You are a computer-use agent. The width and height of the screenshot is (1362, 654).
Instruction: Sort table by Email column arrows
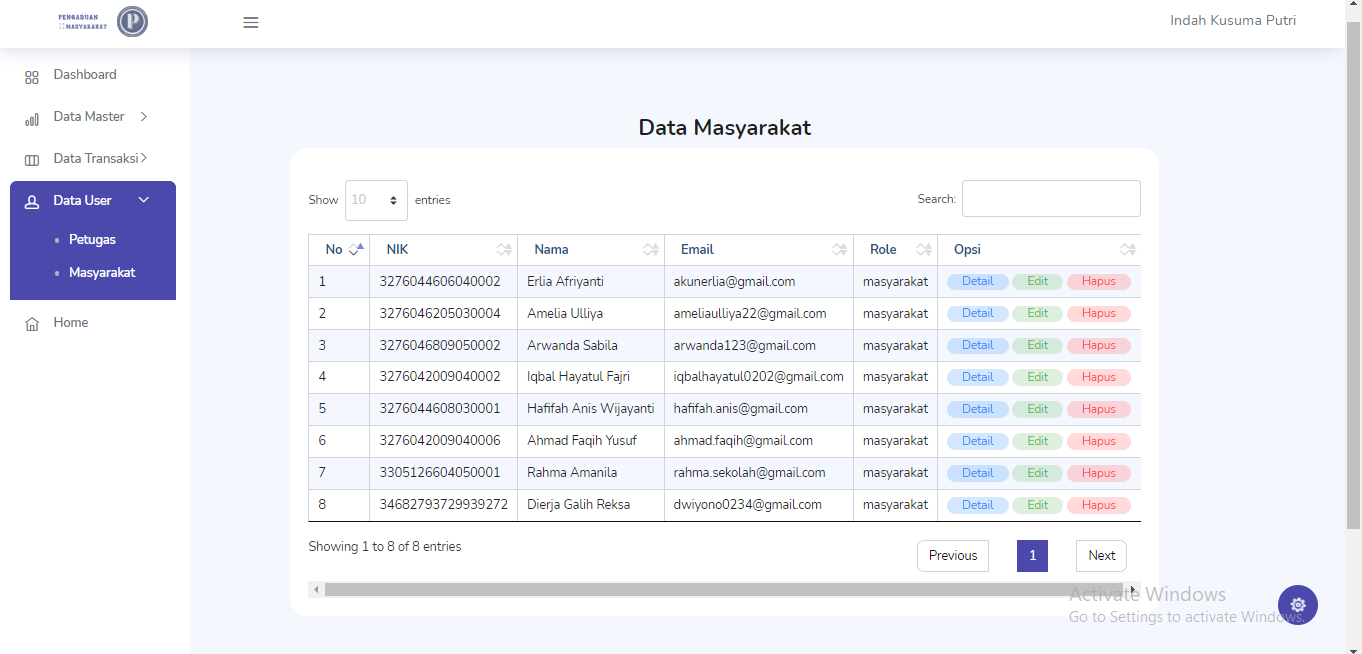(840, 250)
